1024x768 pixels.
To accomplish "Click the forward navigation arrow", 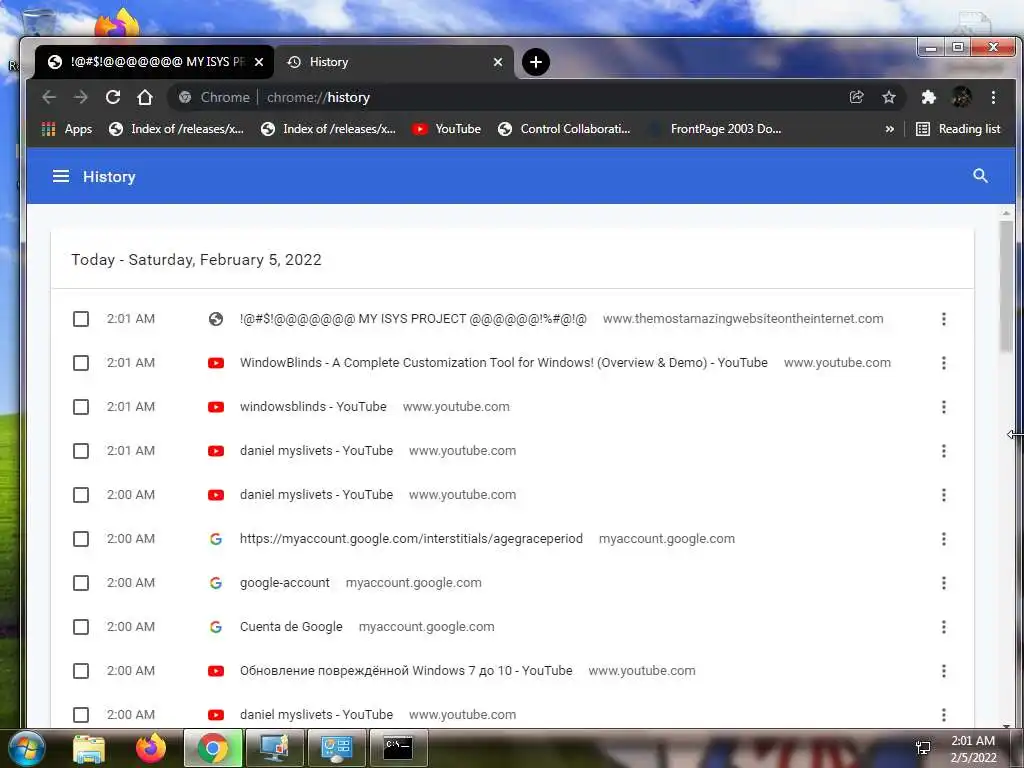I will click(x=81, y=97).
